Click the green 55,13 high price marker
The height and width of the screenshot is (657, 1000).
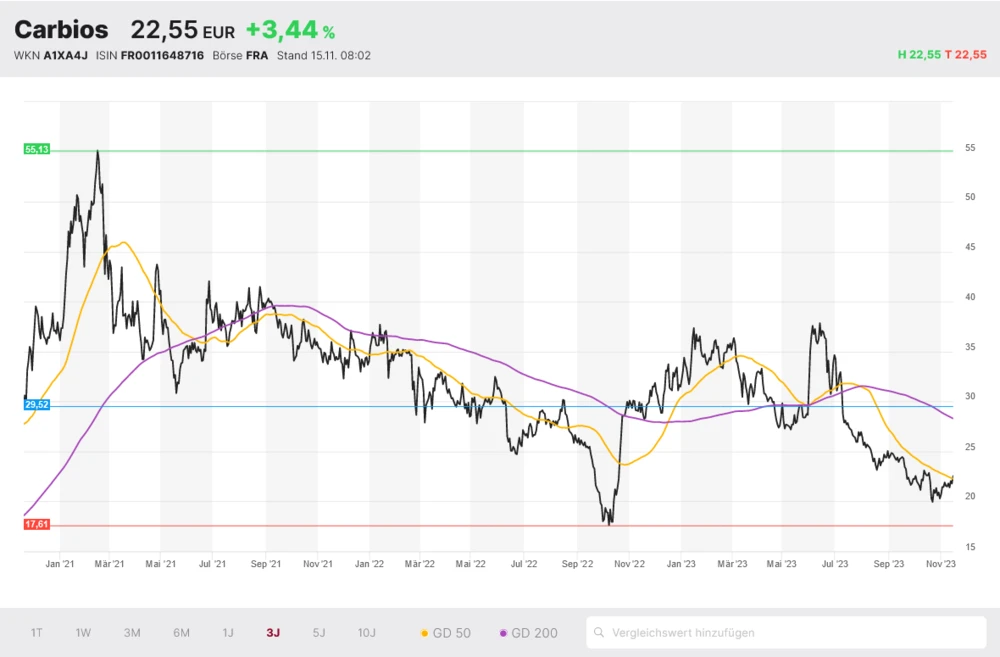(x=37, y=149)
